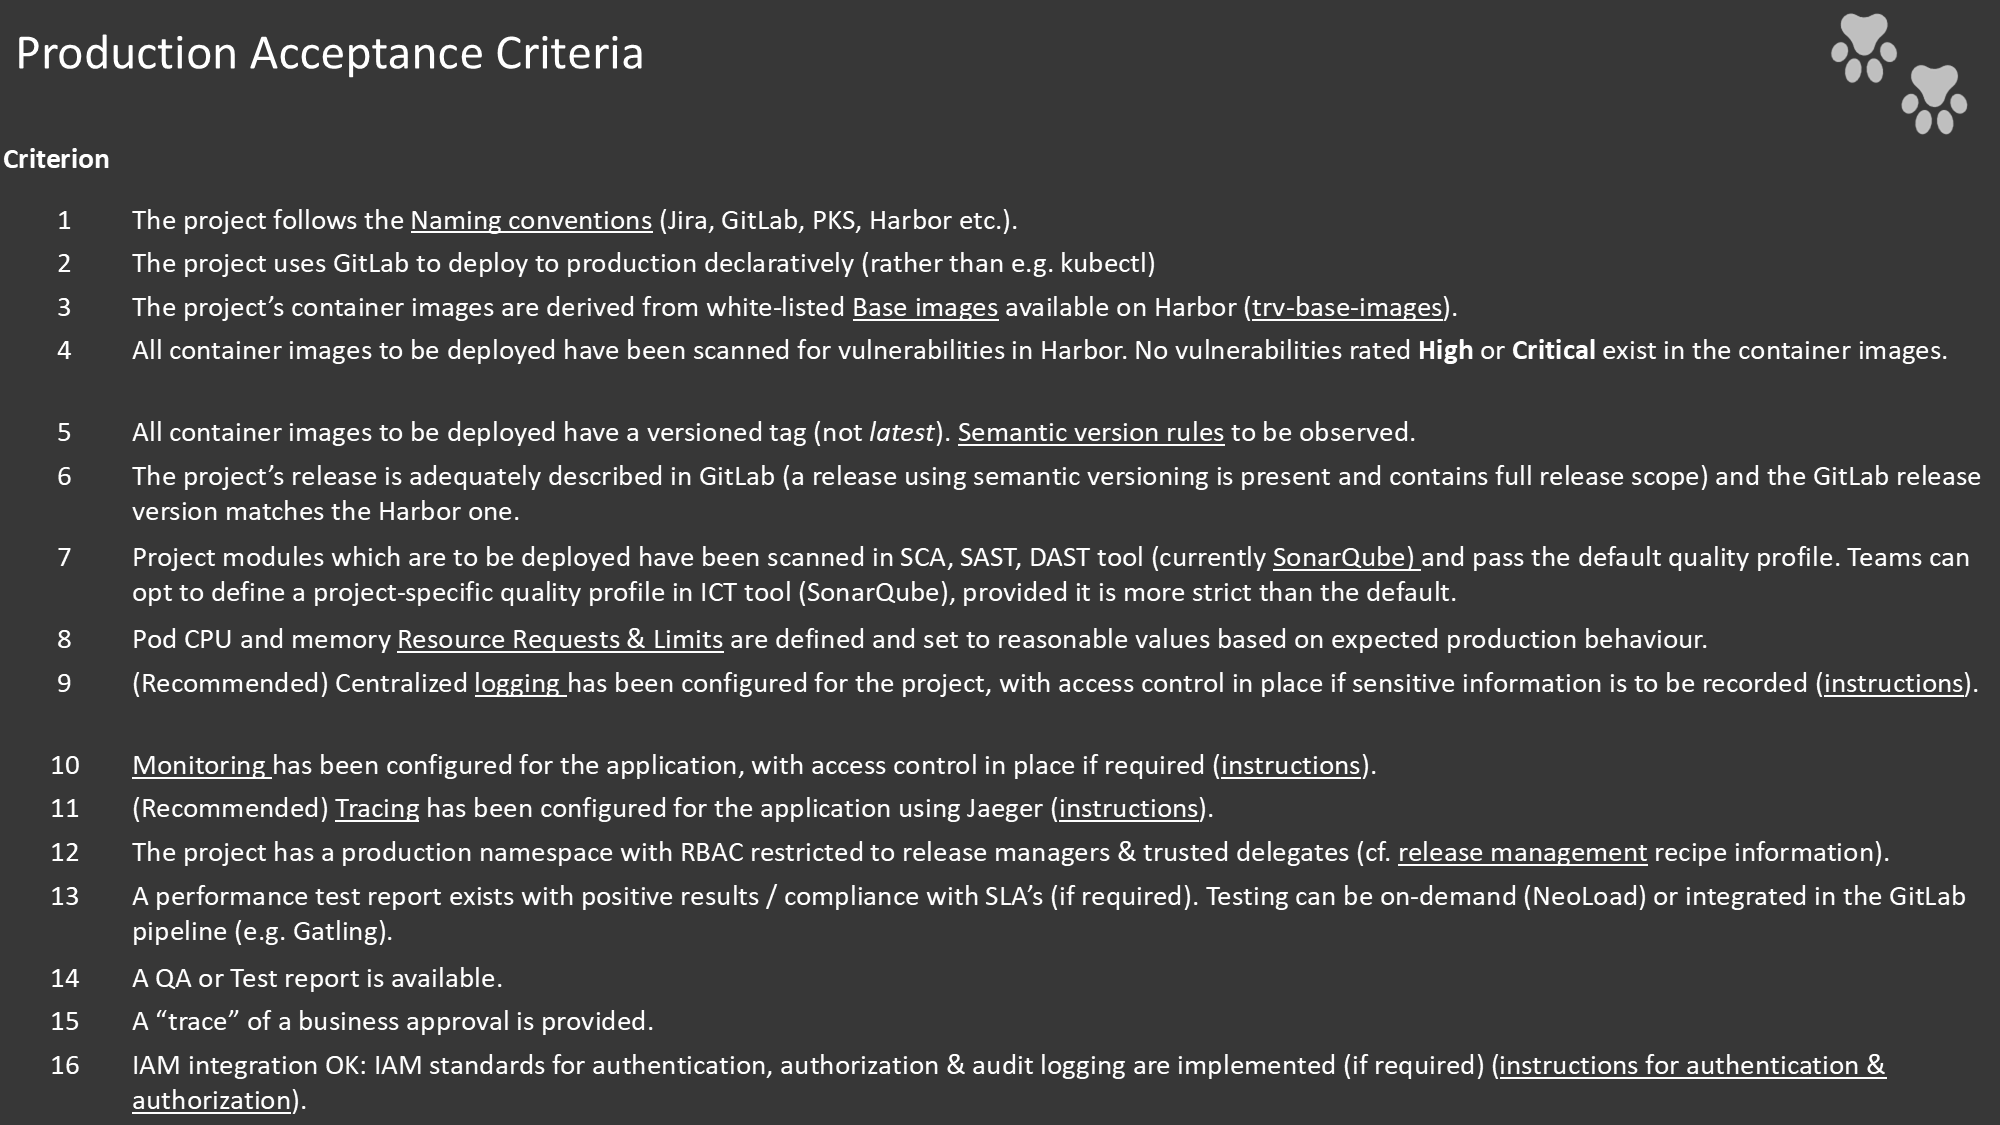Image resolution: width=2000 pixels, height=1125 pixels.
Task: Click the bold word Critical
Action: point(1553,350)
